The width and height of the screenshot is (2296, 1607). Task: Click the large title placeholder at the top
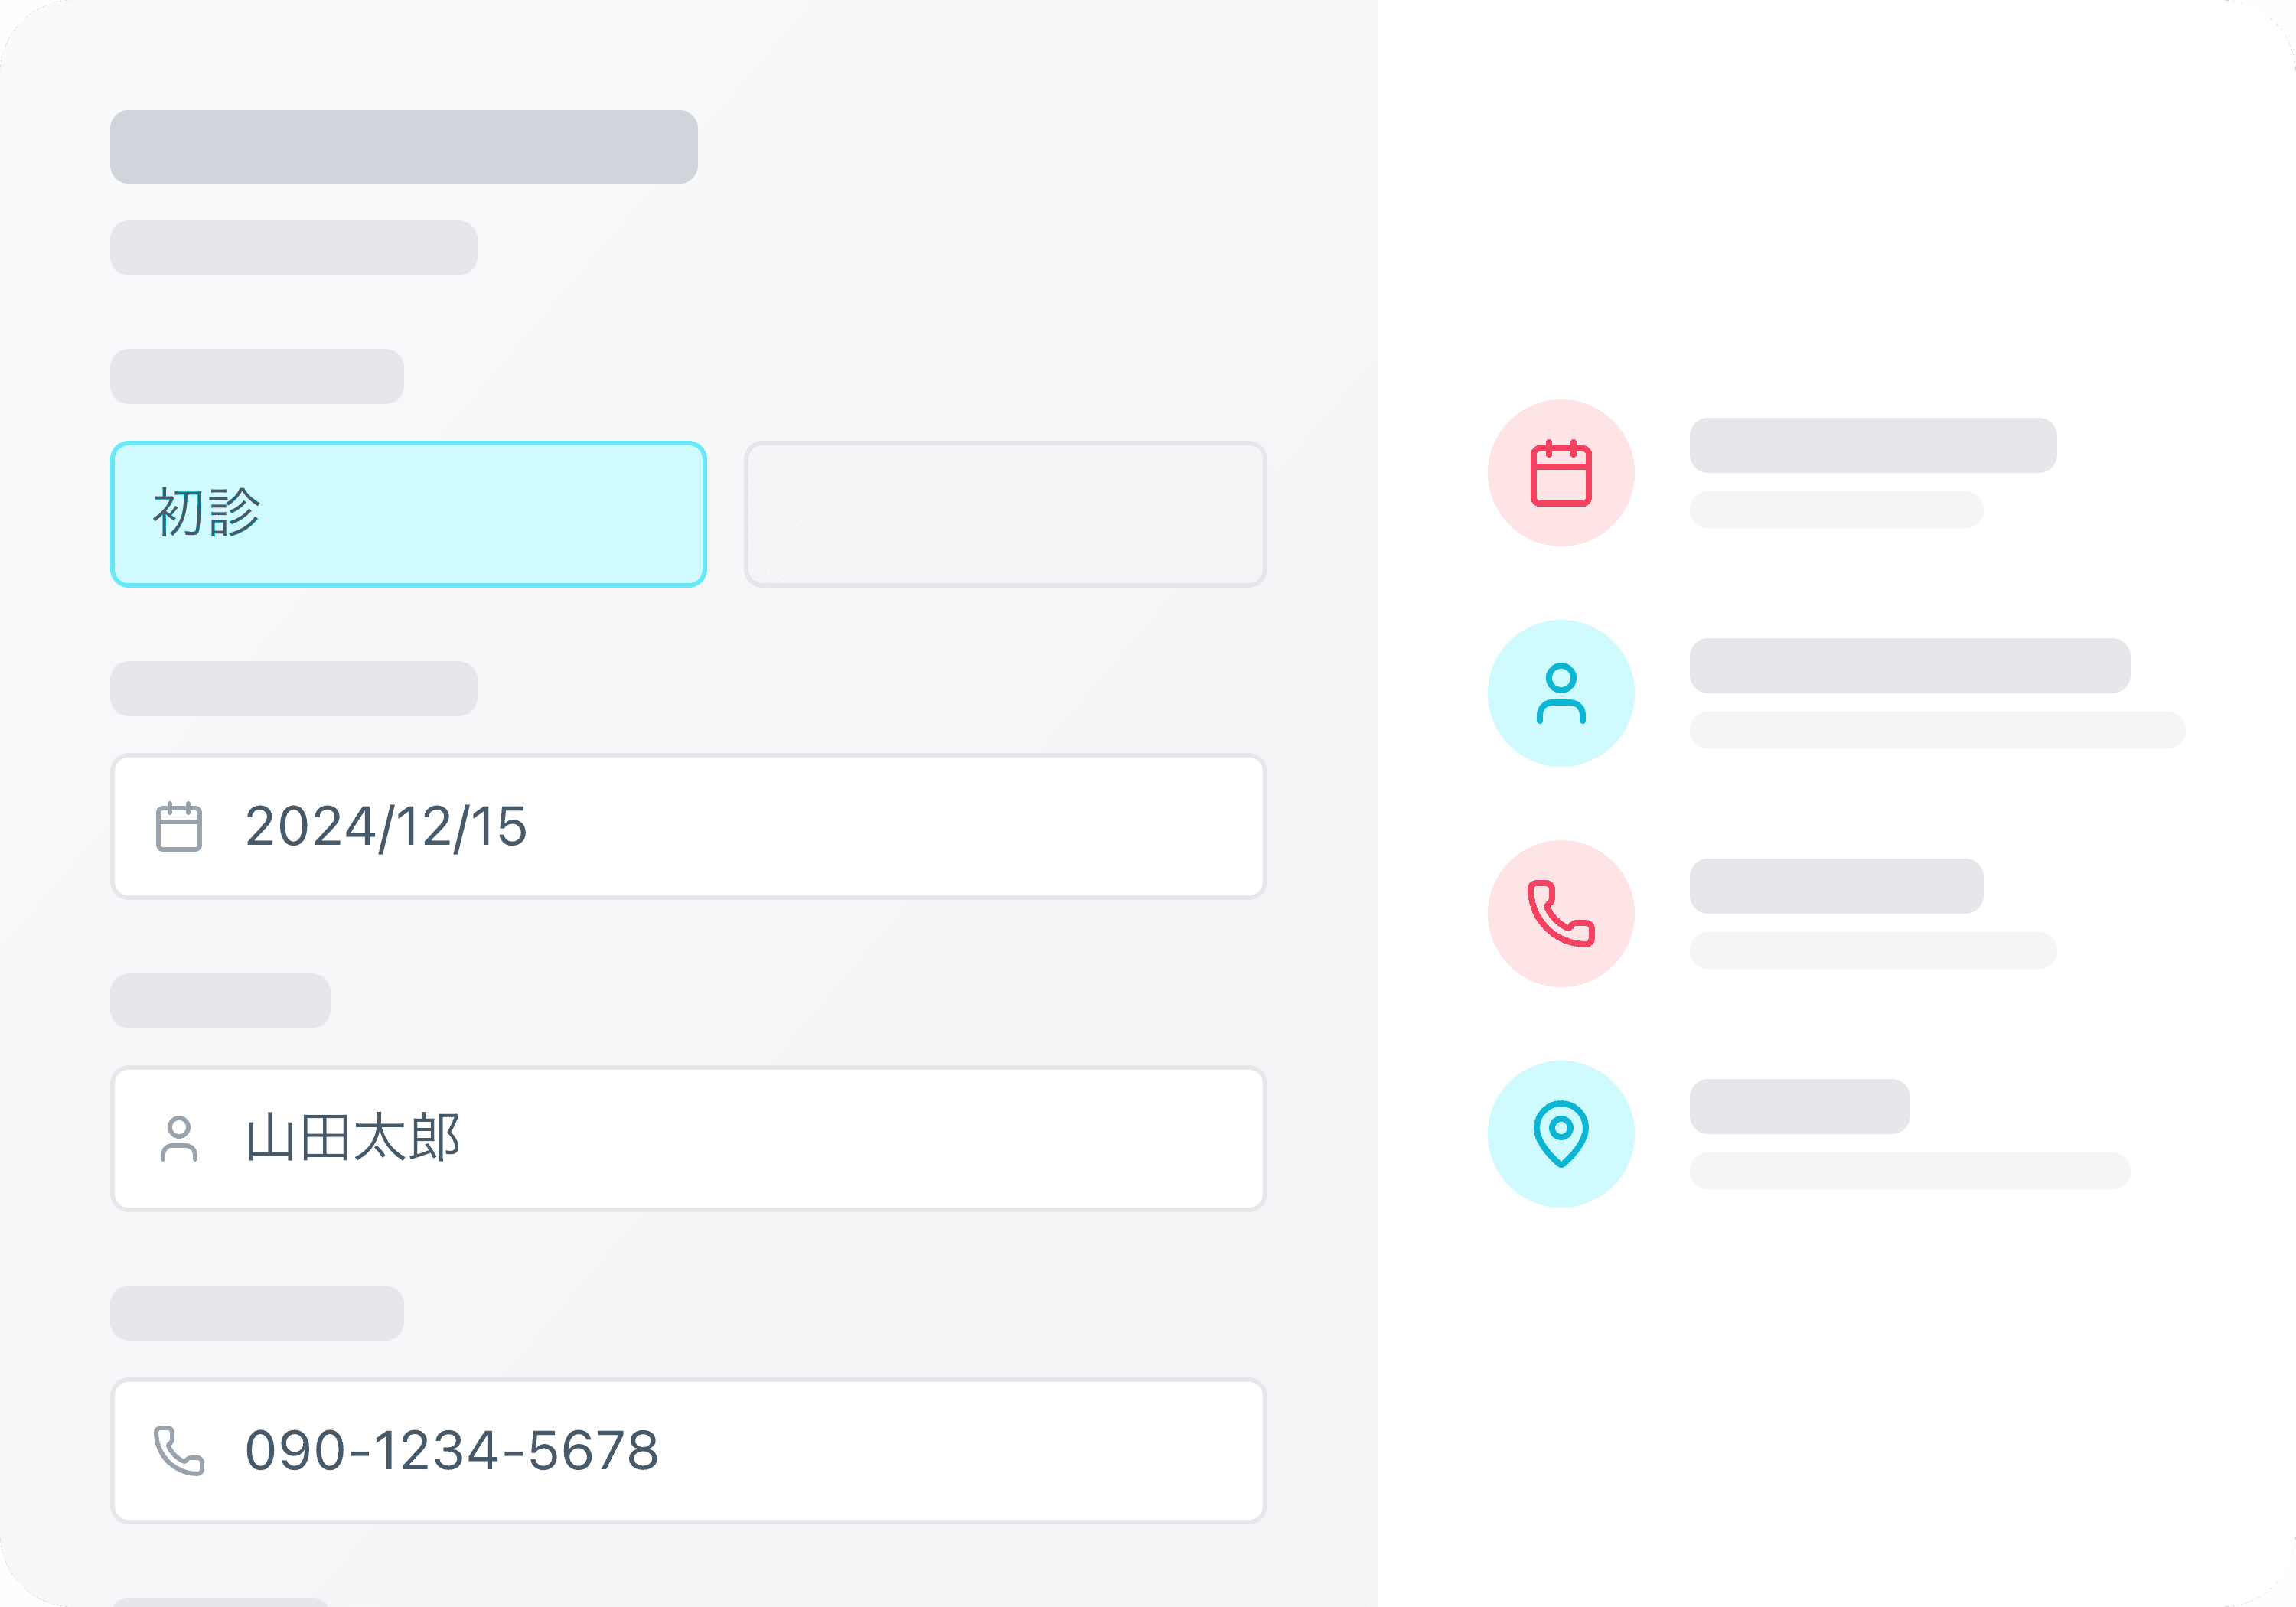tap(403, 147)
